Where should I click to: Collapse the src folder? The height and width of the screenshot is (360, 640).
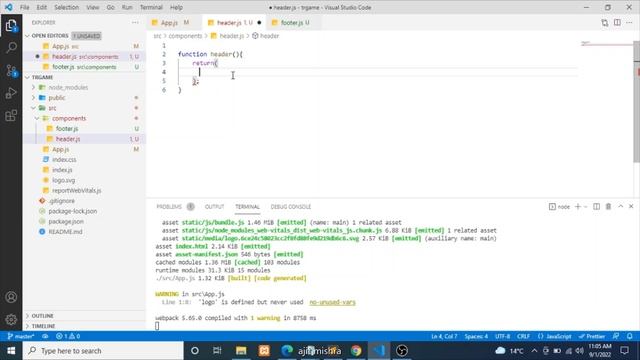tap(34, 108)
